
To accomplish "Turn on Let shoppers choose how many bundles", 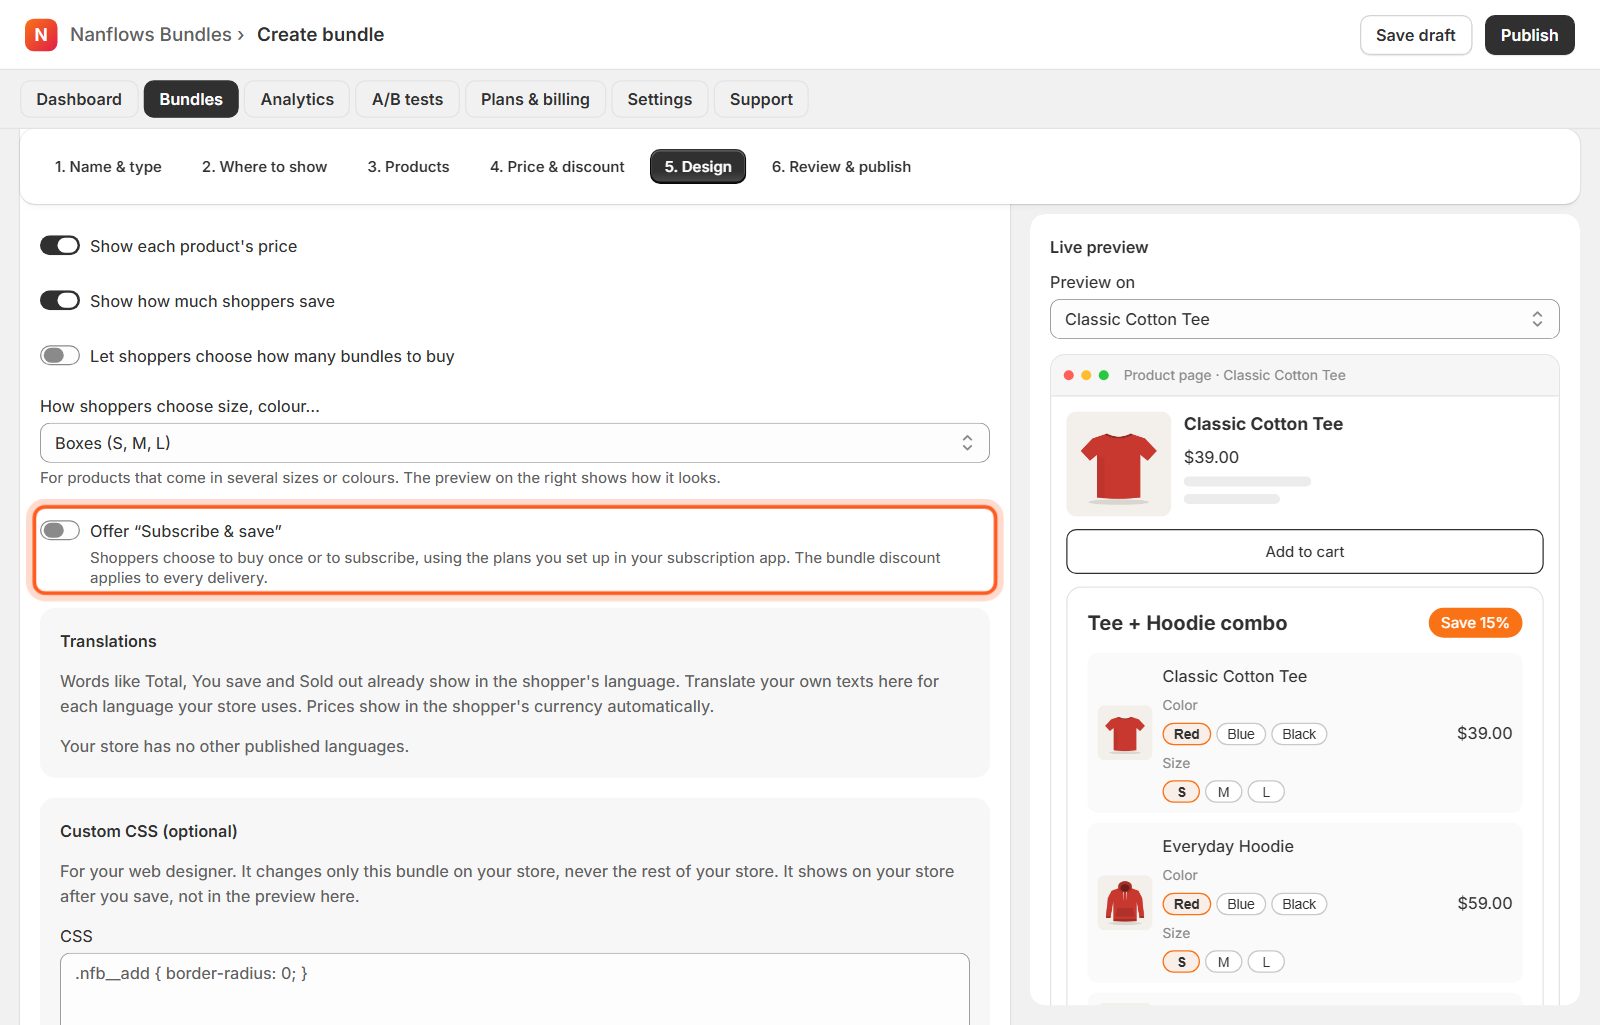I will (x=60, y=356).
